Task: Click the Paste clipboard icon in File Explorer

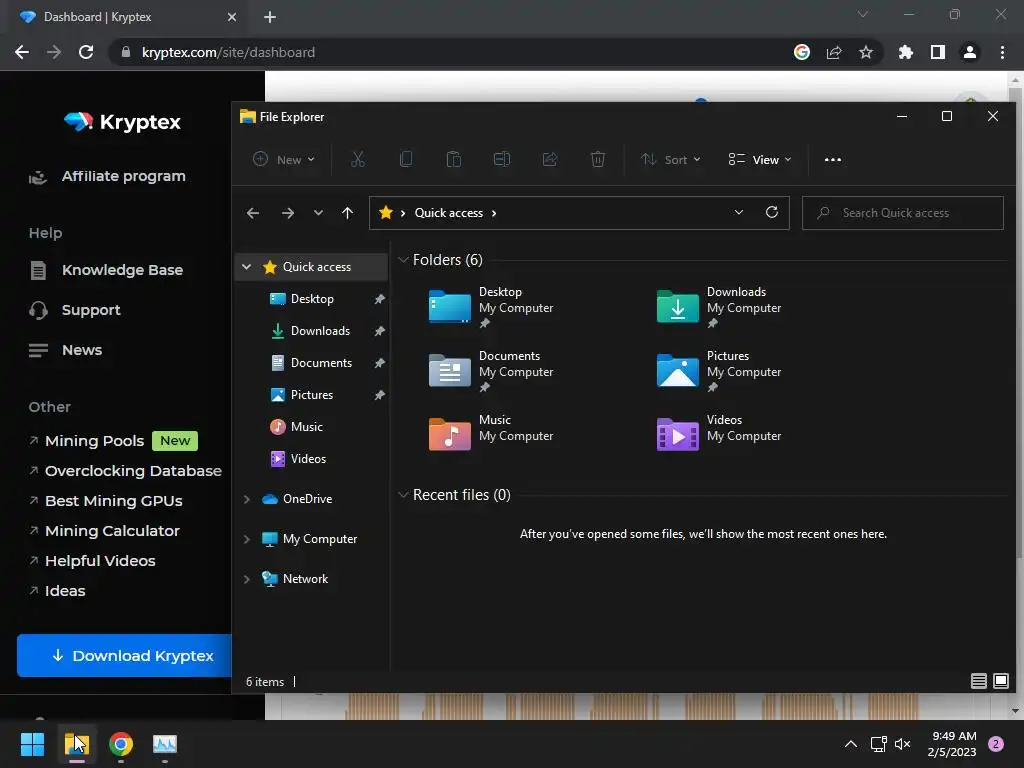Action: [454, 159]
